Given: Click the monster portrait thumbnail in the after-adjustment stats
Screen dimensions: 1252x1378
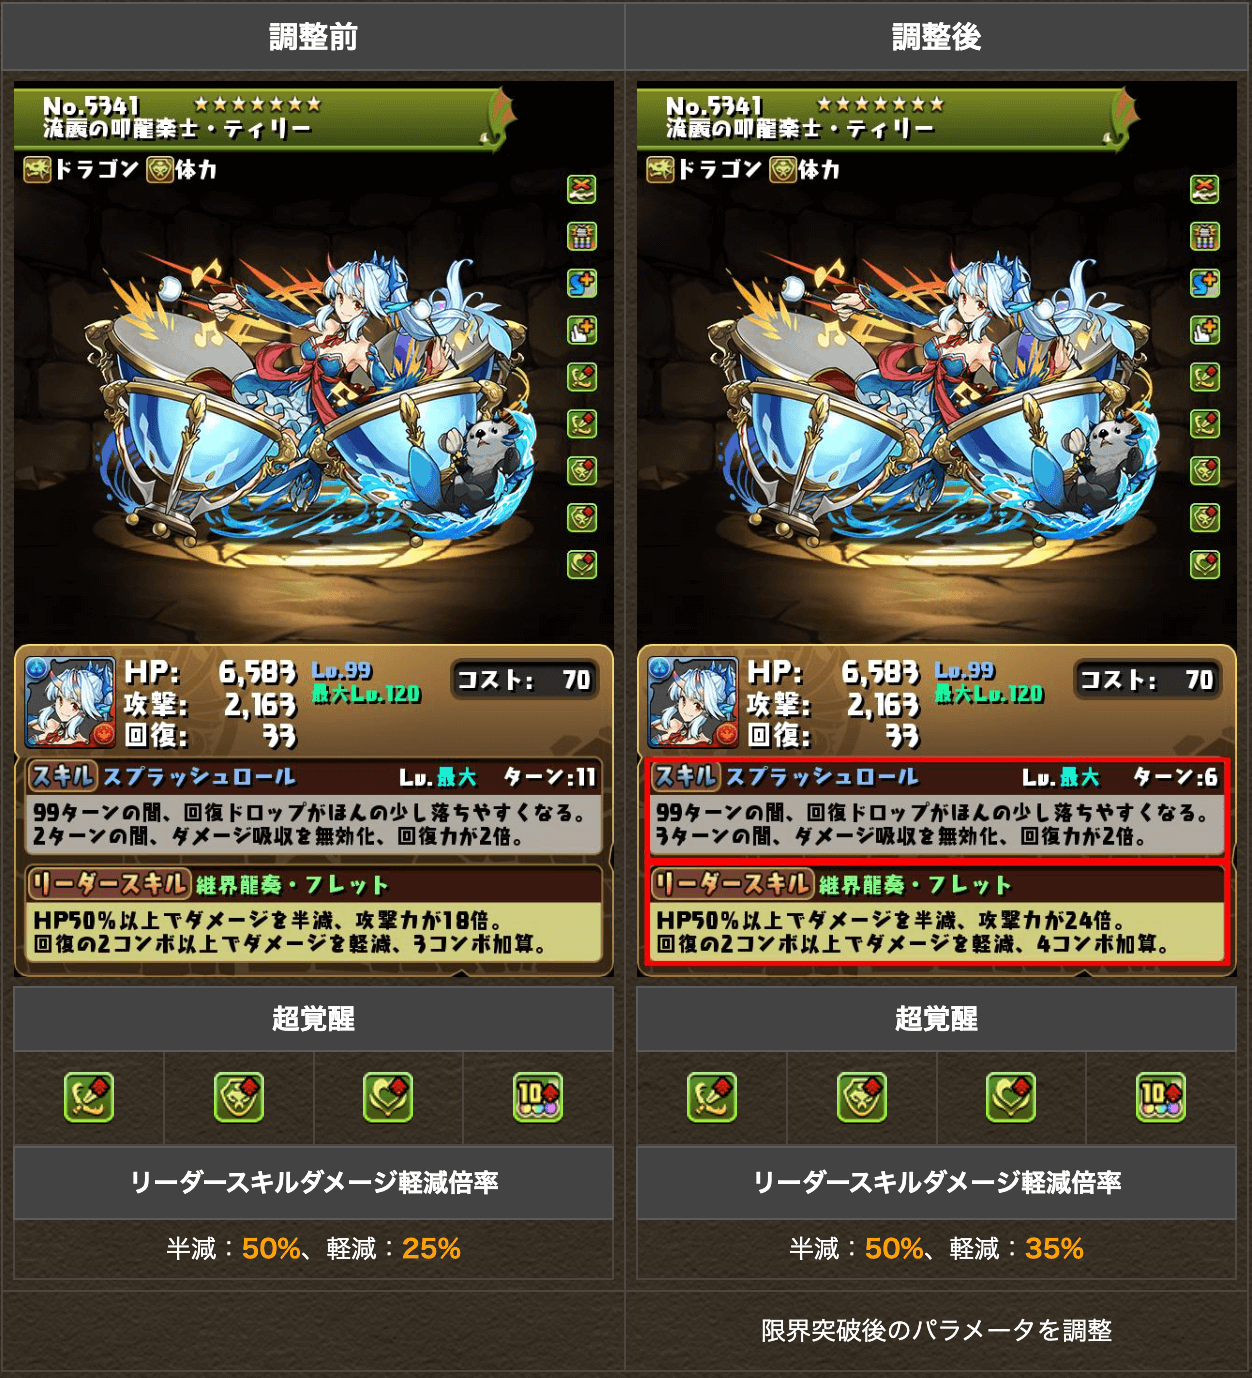Looking at the screenshot, I should coord(693,703).
